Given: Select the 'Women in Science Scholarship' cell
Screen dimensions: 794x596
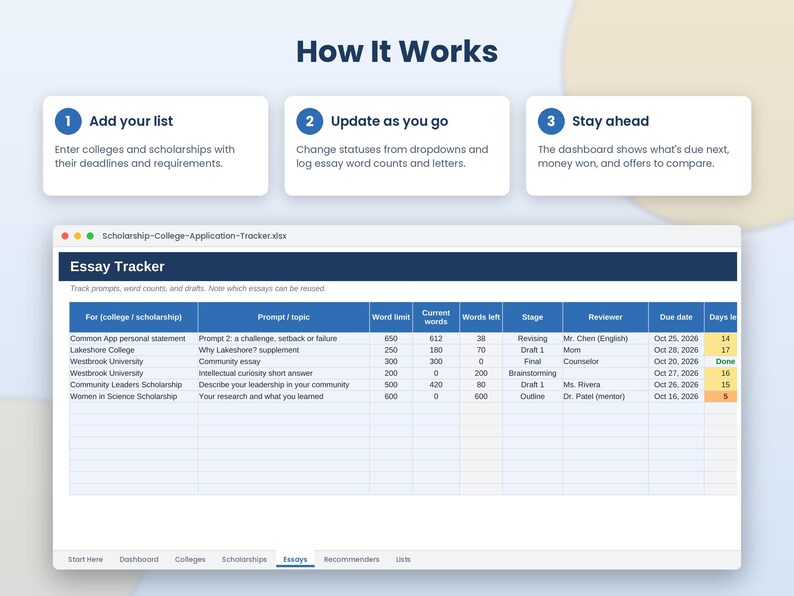Looking at the screenshot, I should pos(133,396).
